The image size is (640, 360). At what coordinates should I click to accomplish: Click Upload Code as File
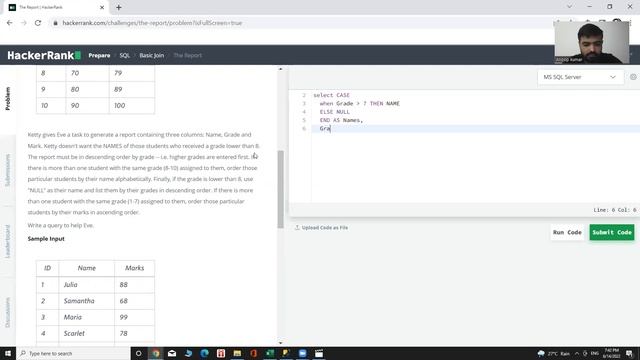[x=322, y=228]
